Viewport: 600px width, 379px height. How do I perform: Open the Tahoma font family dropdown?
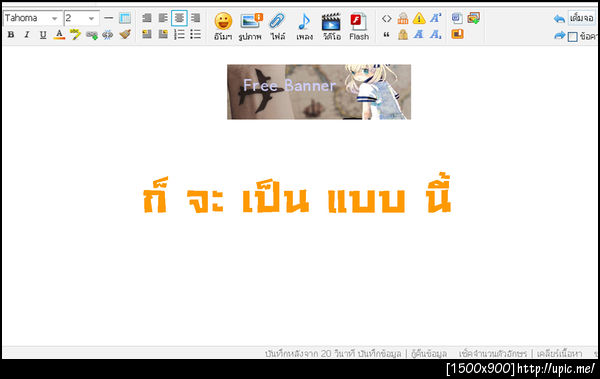click(33, 18)
